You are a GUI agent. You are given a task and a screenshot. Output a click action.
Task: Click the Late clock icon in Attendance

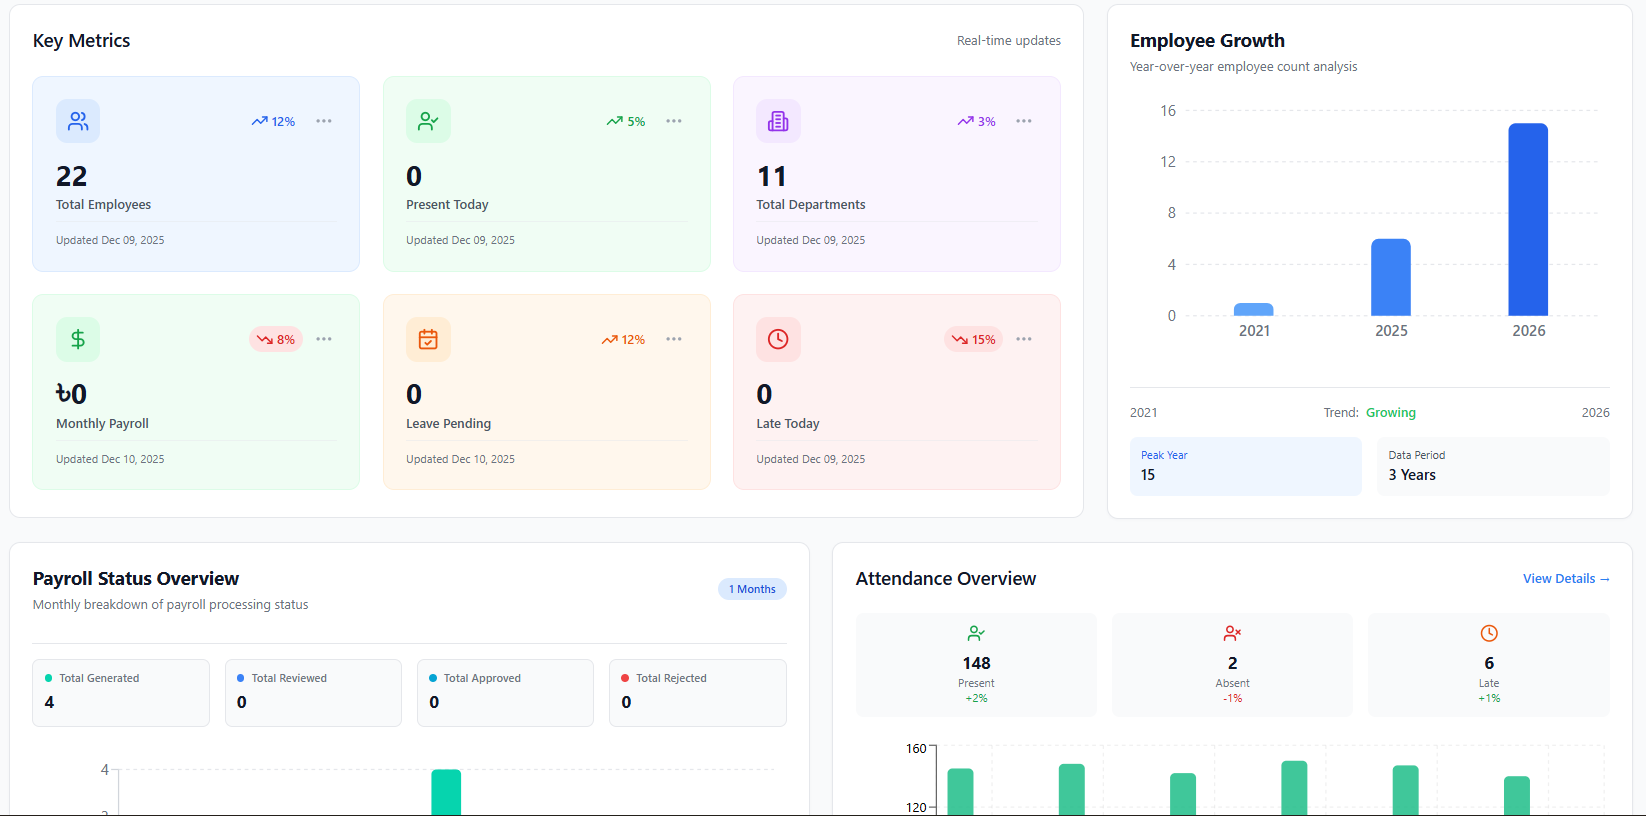tap(1489, 633)
